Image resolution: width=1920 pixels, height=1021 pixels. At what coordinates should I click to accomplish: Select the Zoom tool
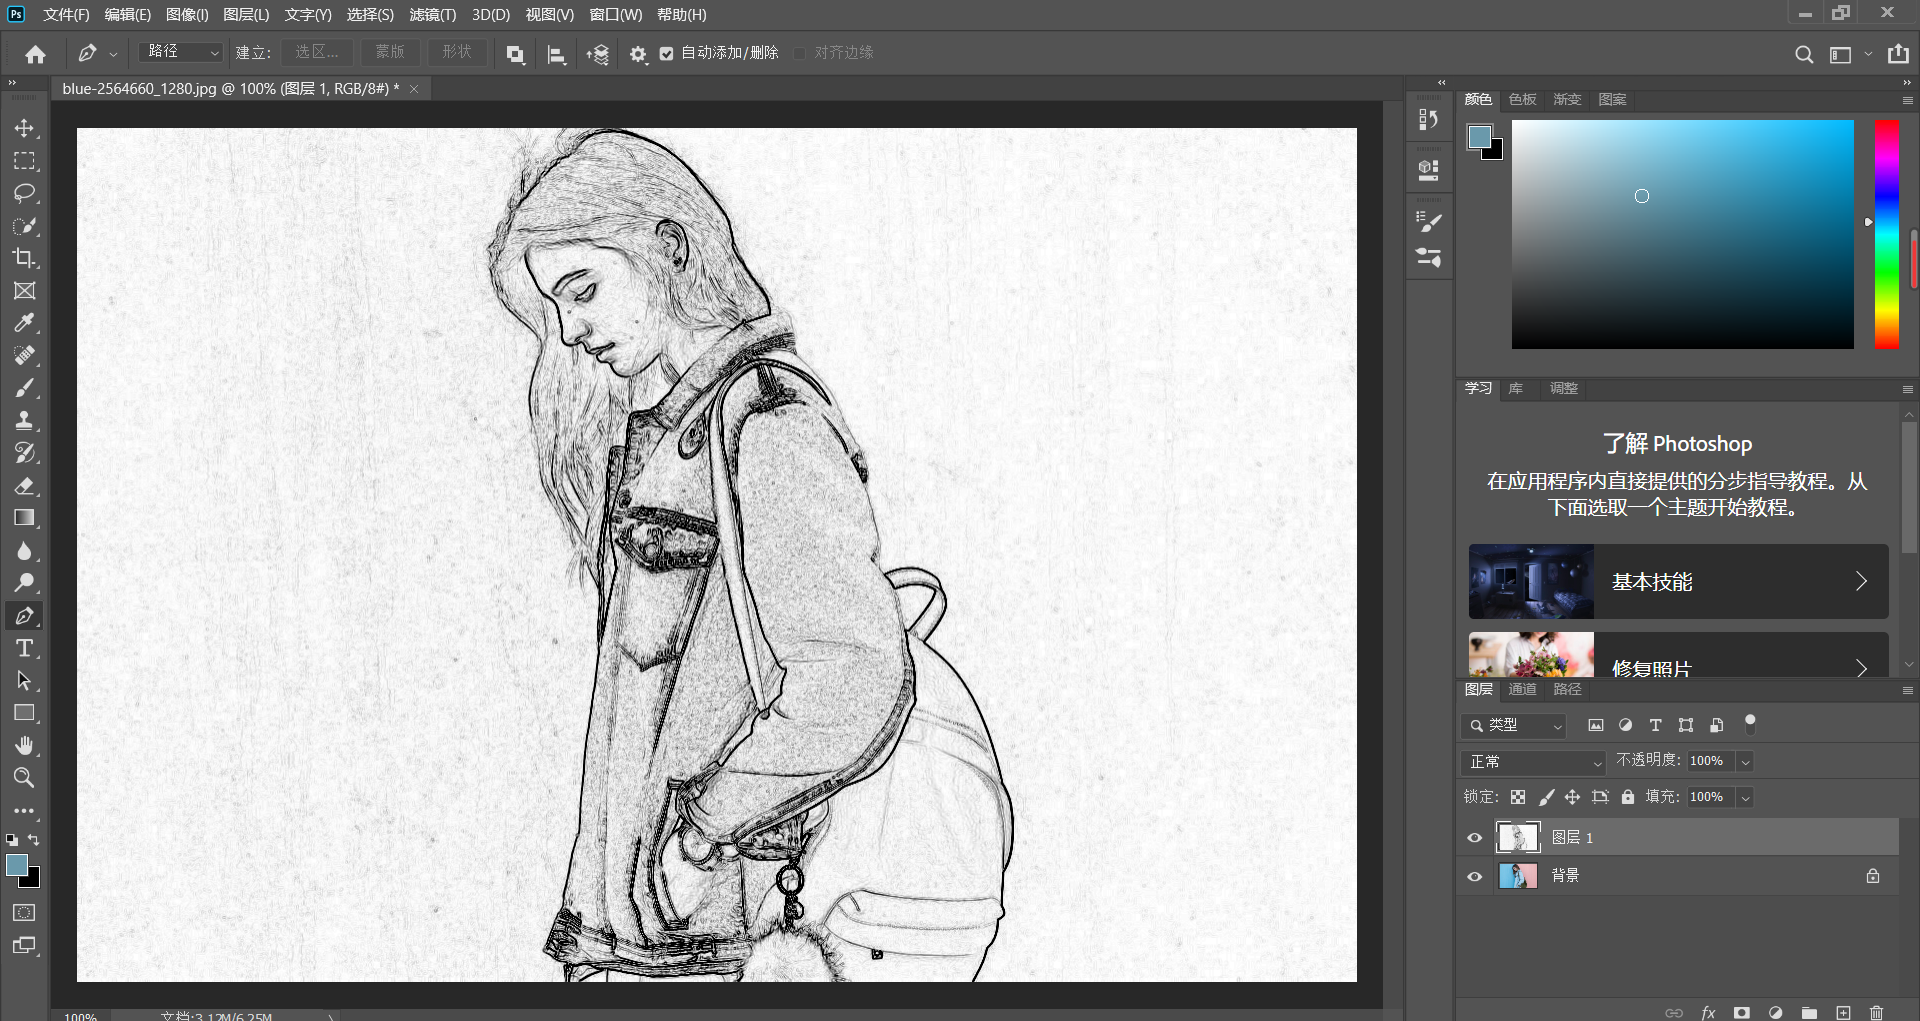coord(24,777)
